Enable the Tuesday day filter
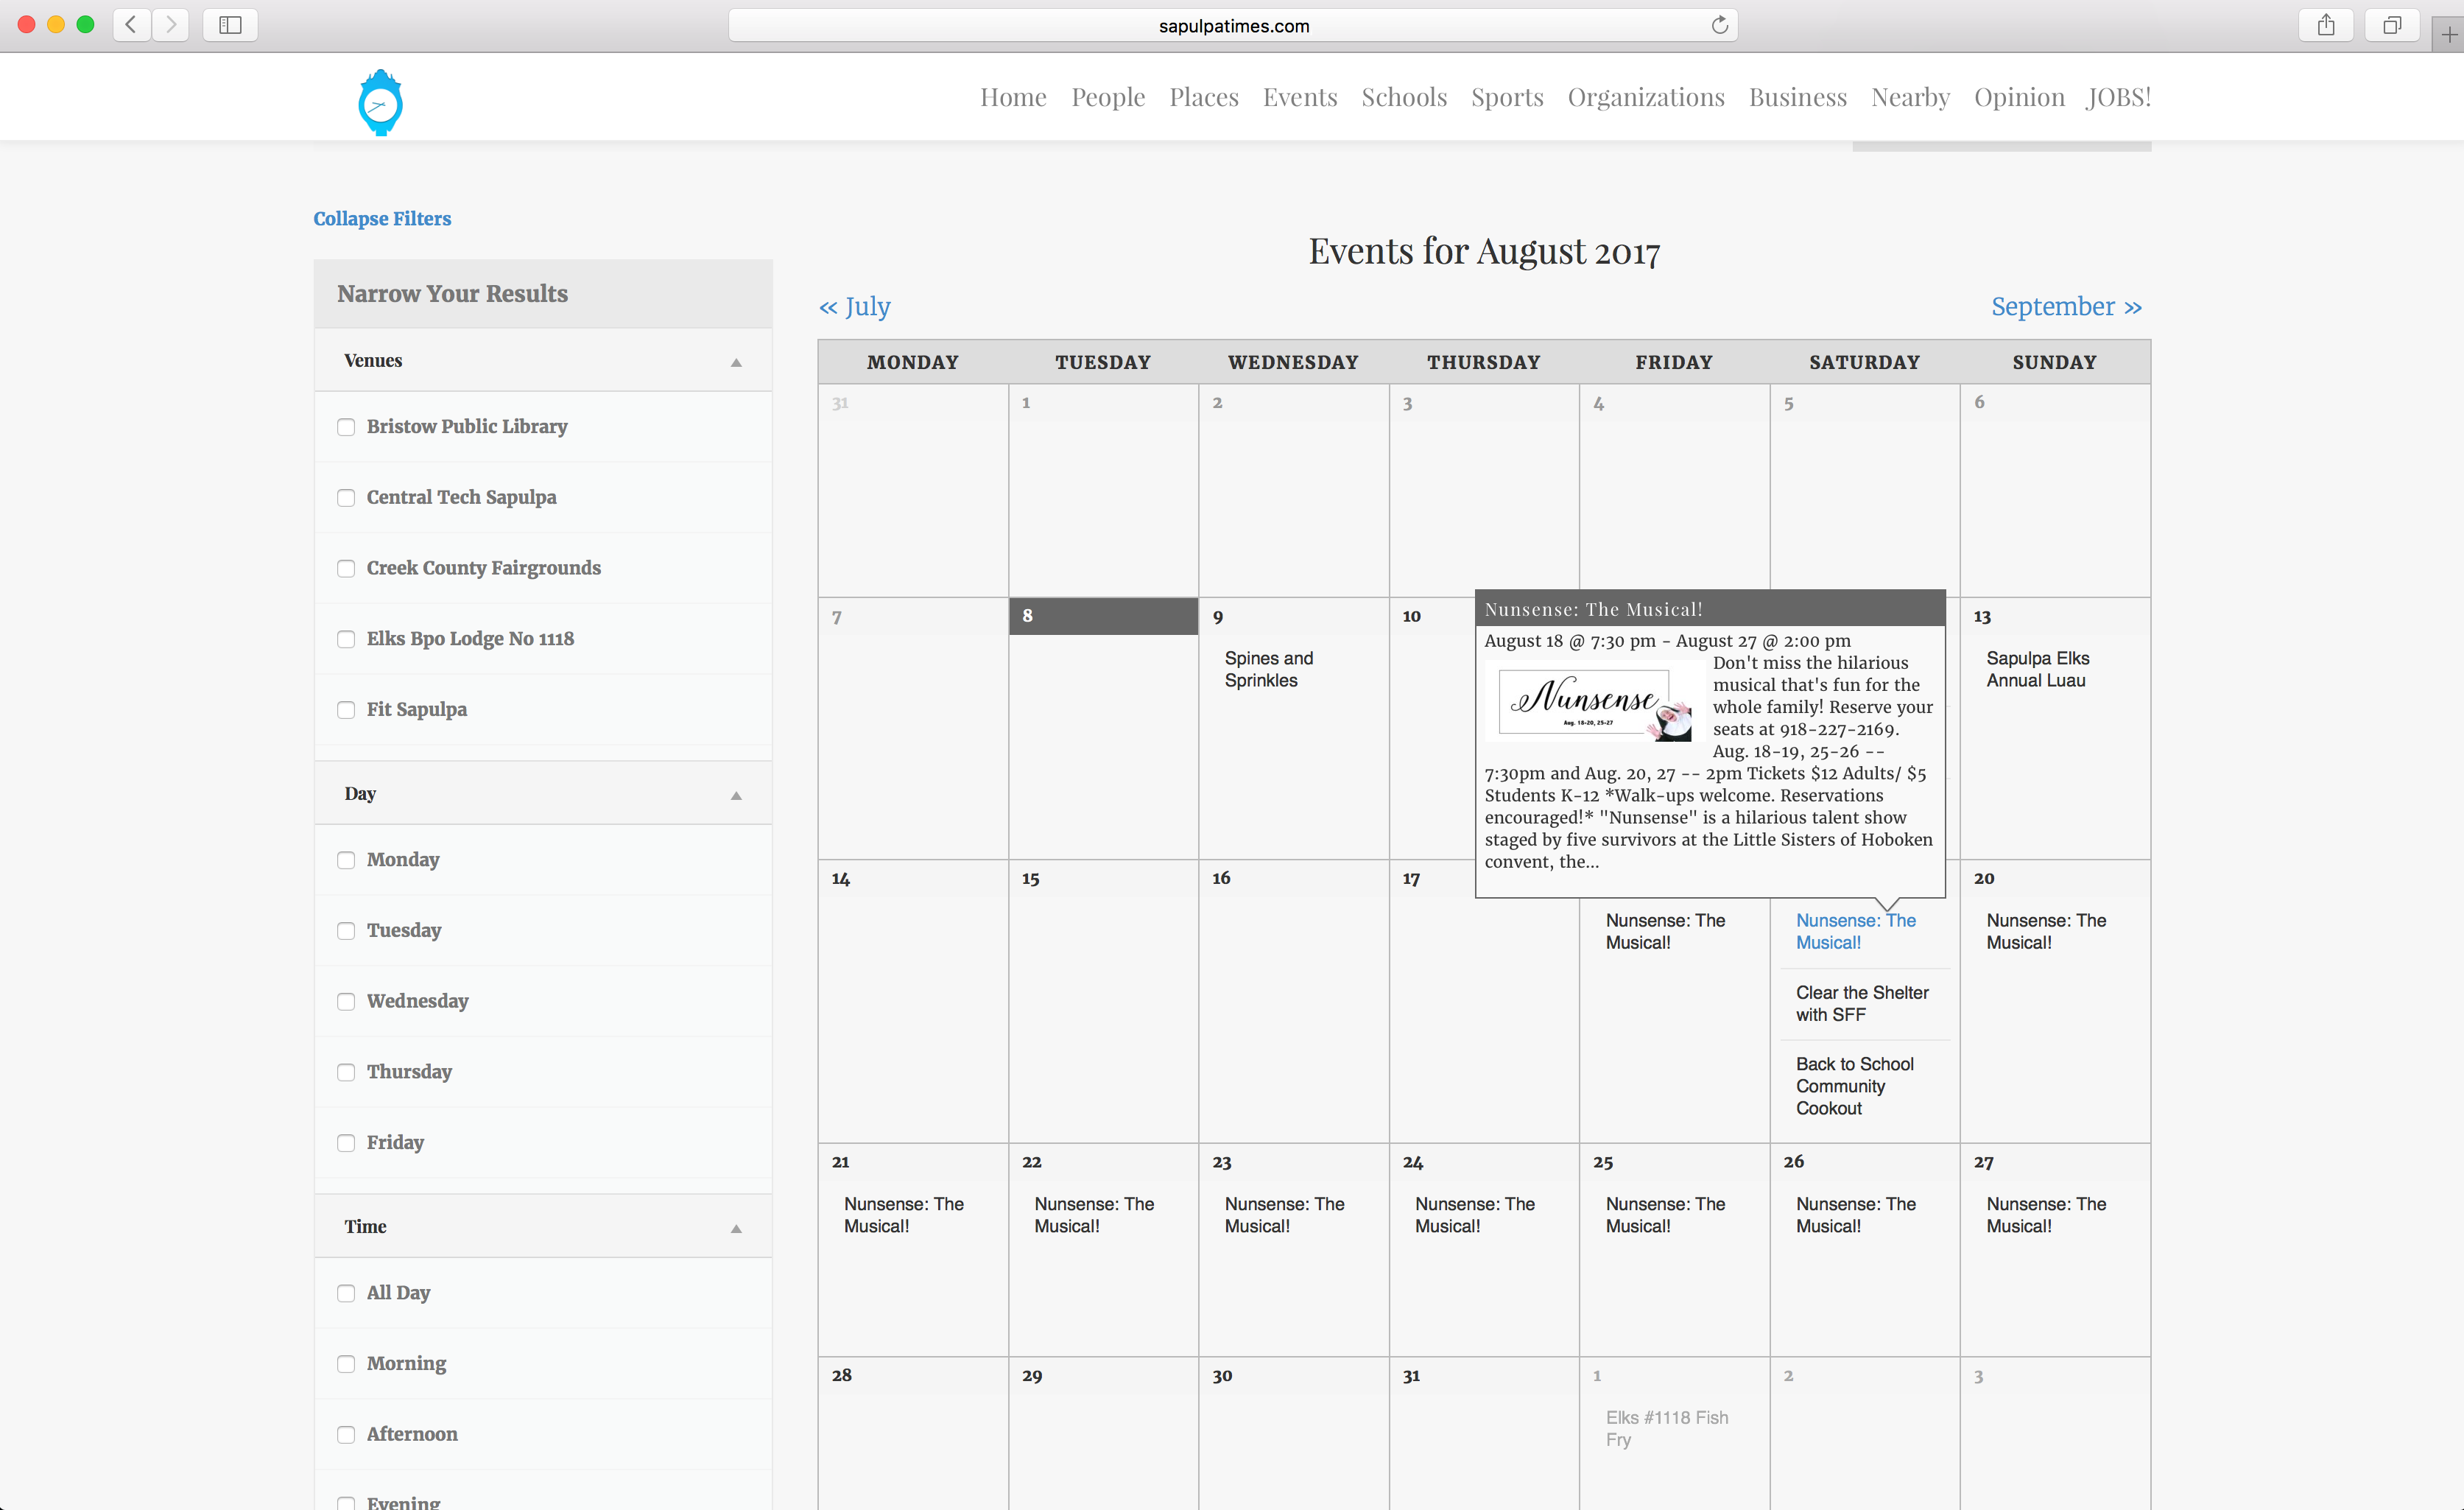The width and height of the screenshot is (2464, 1510). point(346,931)
